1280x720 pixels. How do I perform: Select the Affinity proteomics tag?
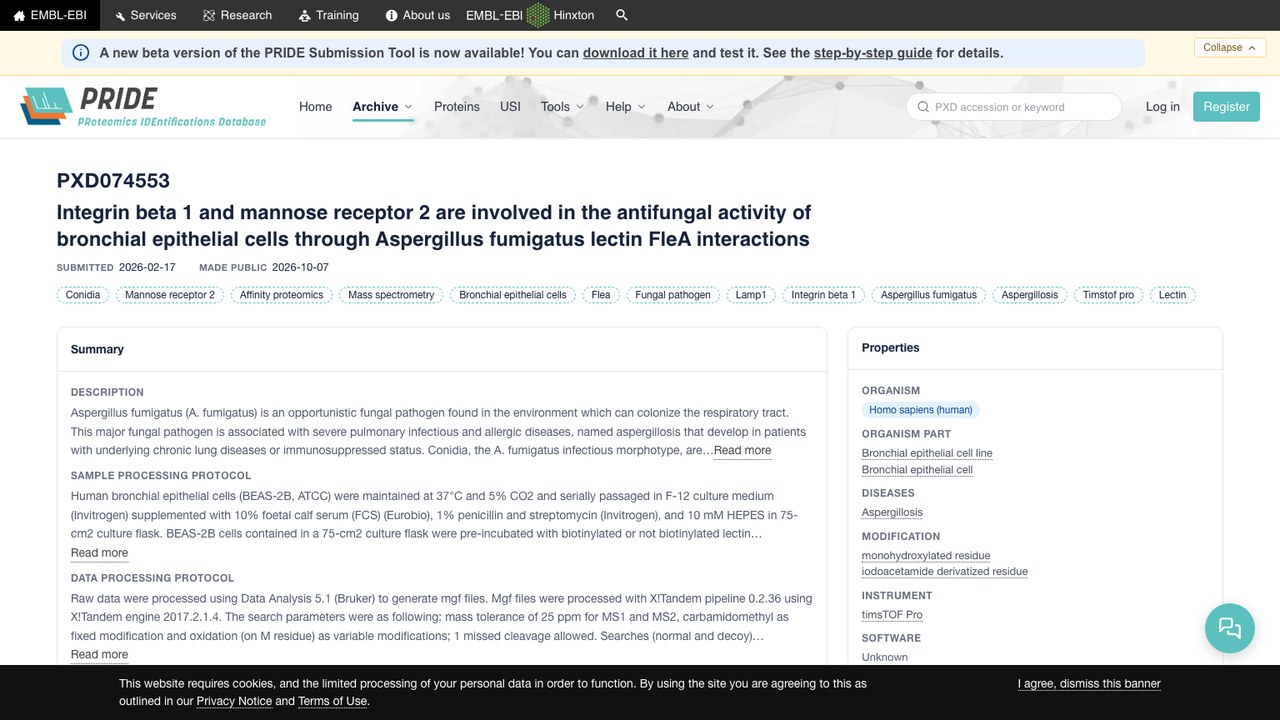pos(282,295)
